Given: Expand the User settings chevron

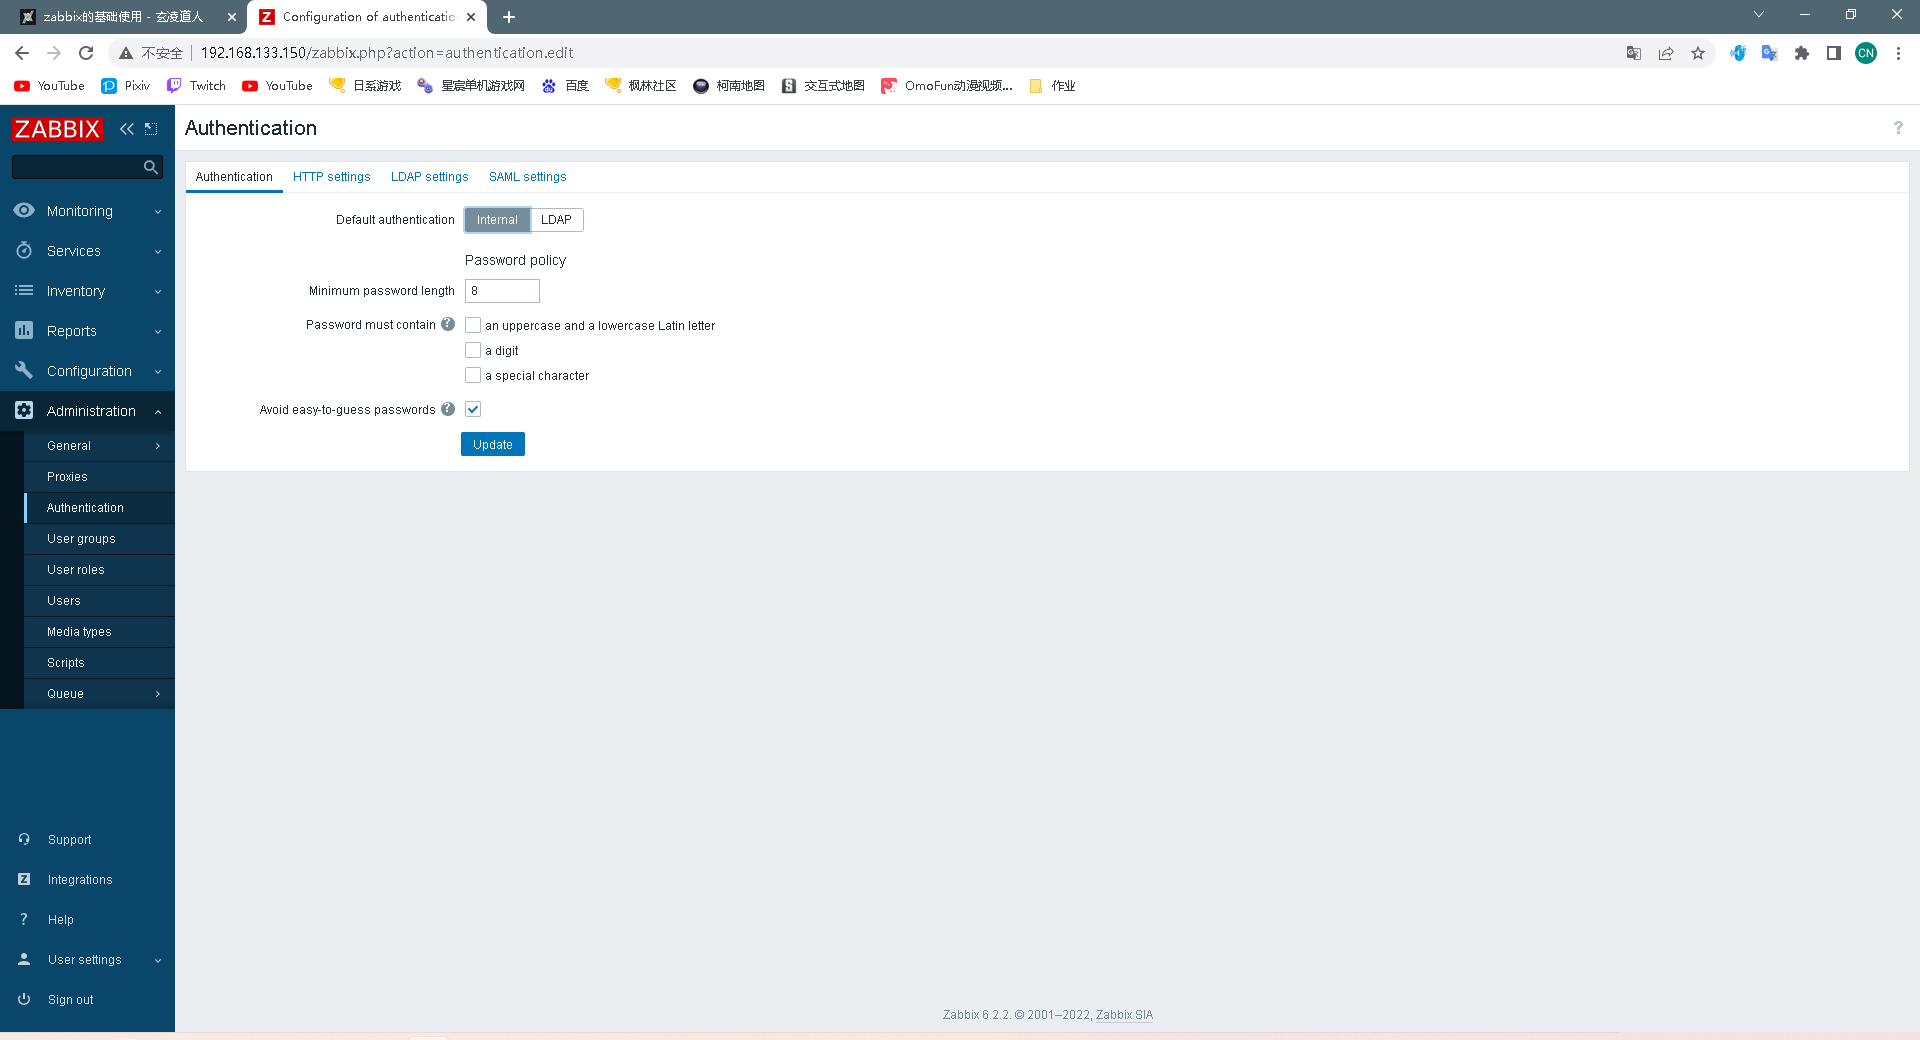Looking at the screenshot, I should click(158, 960).
